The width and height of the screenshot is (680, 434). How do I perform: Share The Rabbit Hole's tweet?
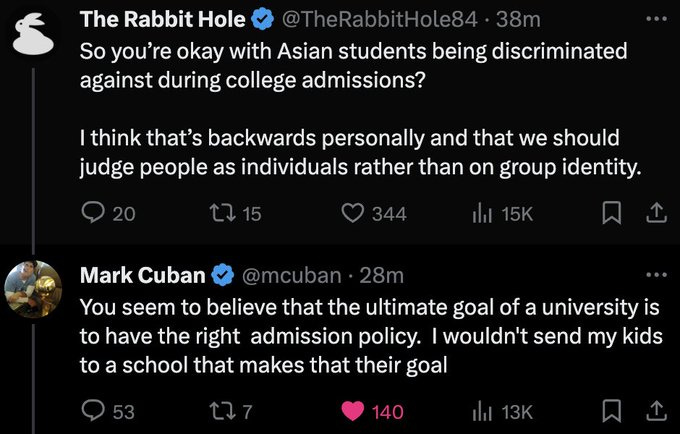(656, 214)
